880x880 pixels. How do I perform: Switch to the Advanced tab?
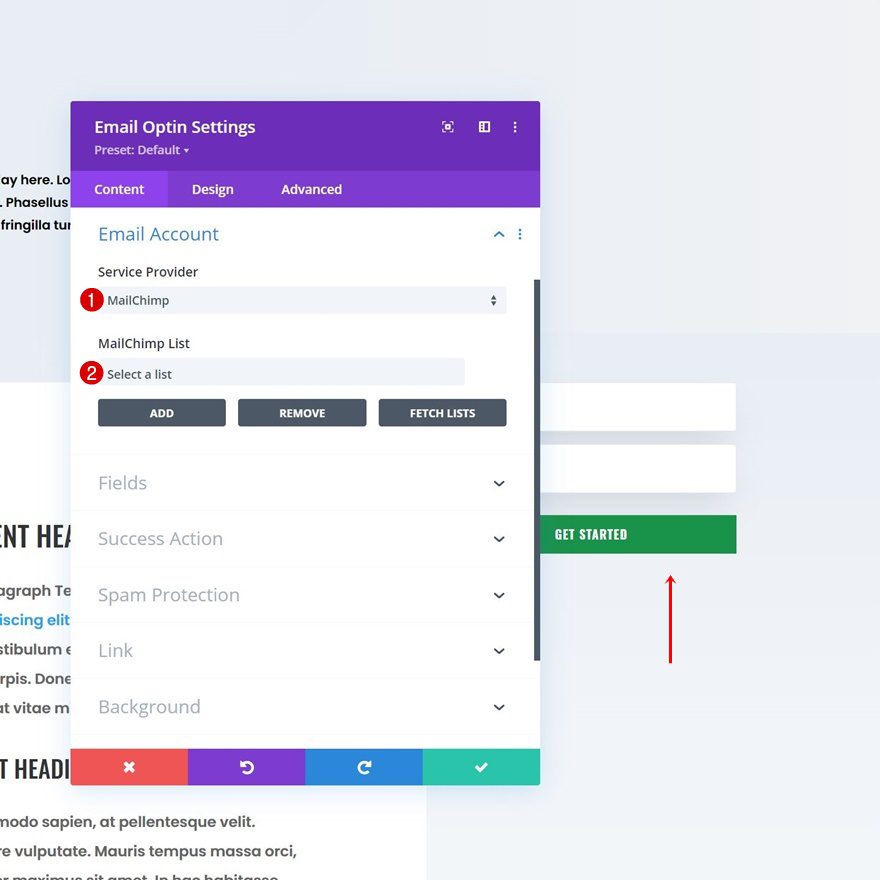click(310, 189)
